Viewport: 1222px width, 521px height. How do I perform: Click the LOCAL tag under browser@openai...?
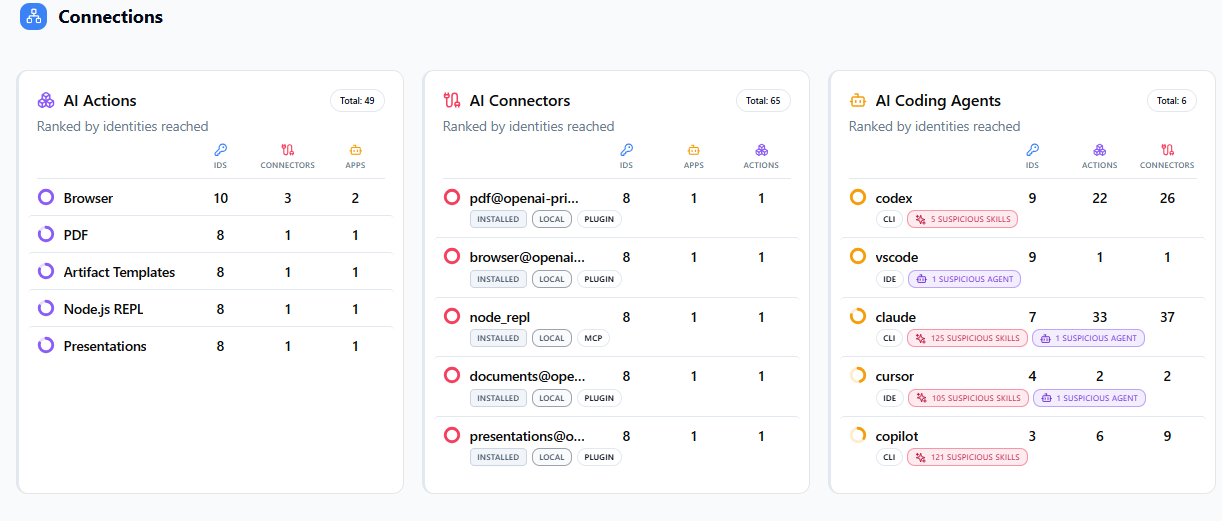[x=552, y=279]
